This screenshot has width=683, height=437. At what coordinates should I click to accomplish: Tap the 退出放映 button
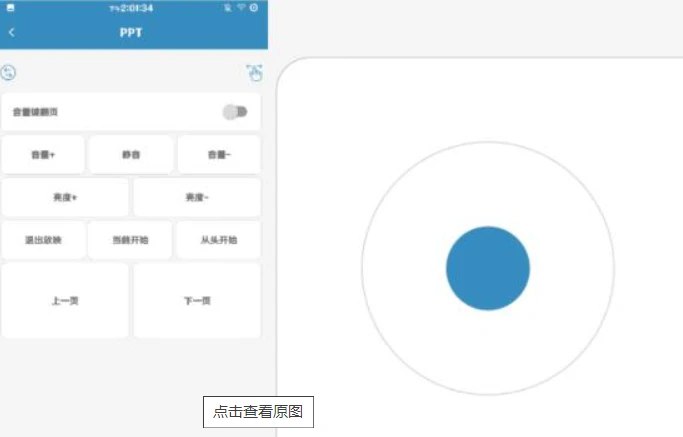(43, 240)
